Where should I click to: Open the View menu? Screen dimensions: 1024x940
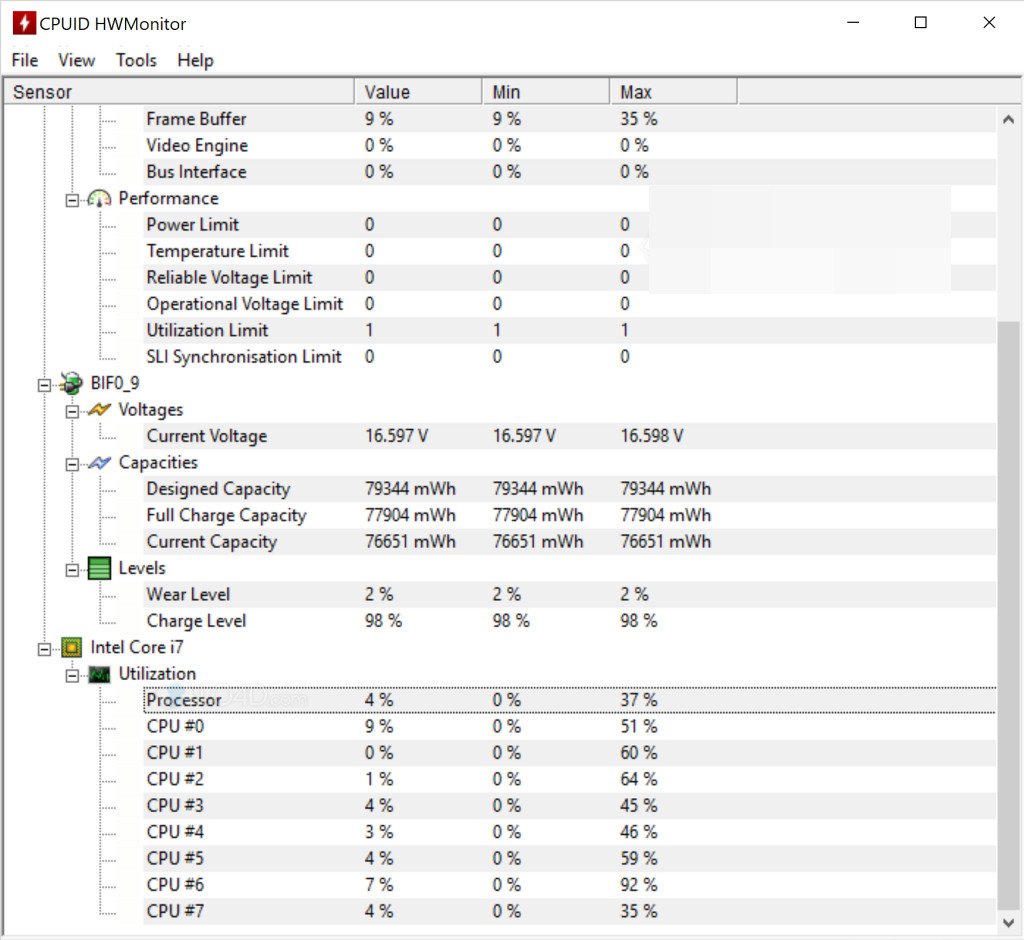(76, 60)
